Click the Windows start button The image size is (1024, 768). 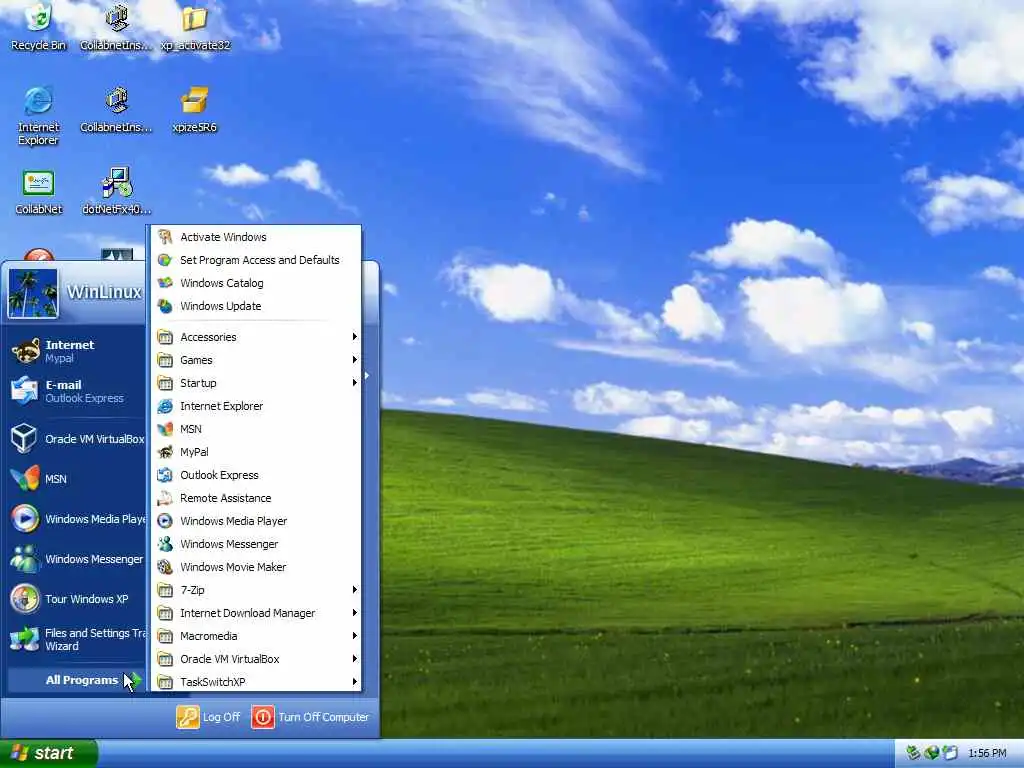(x=48, y=753)
